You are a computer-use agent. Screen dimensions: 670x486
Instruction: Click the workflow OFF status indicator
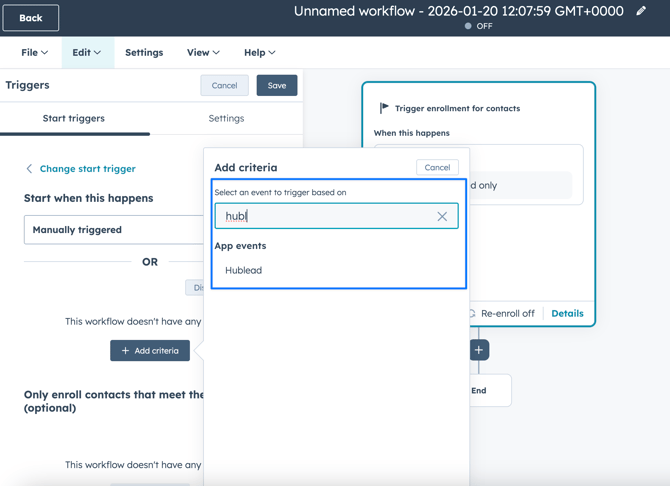tap(478, 26)
